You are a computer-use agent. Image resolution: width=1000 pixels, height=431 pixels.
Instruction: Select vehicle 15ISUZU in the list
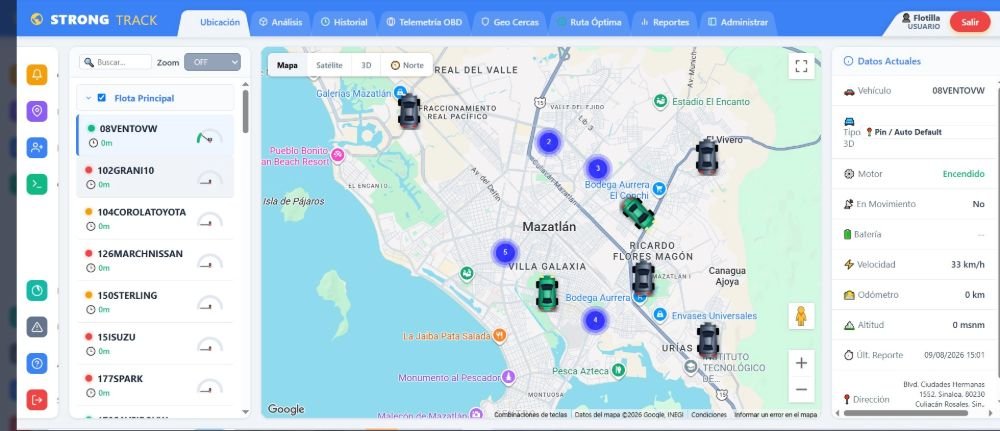[155, 344]
